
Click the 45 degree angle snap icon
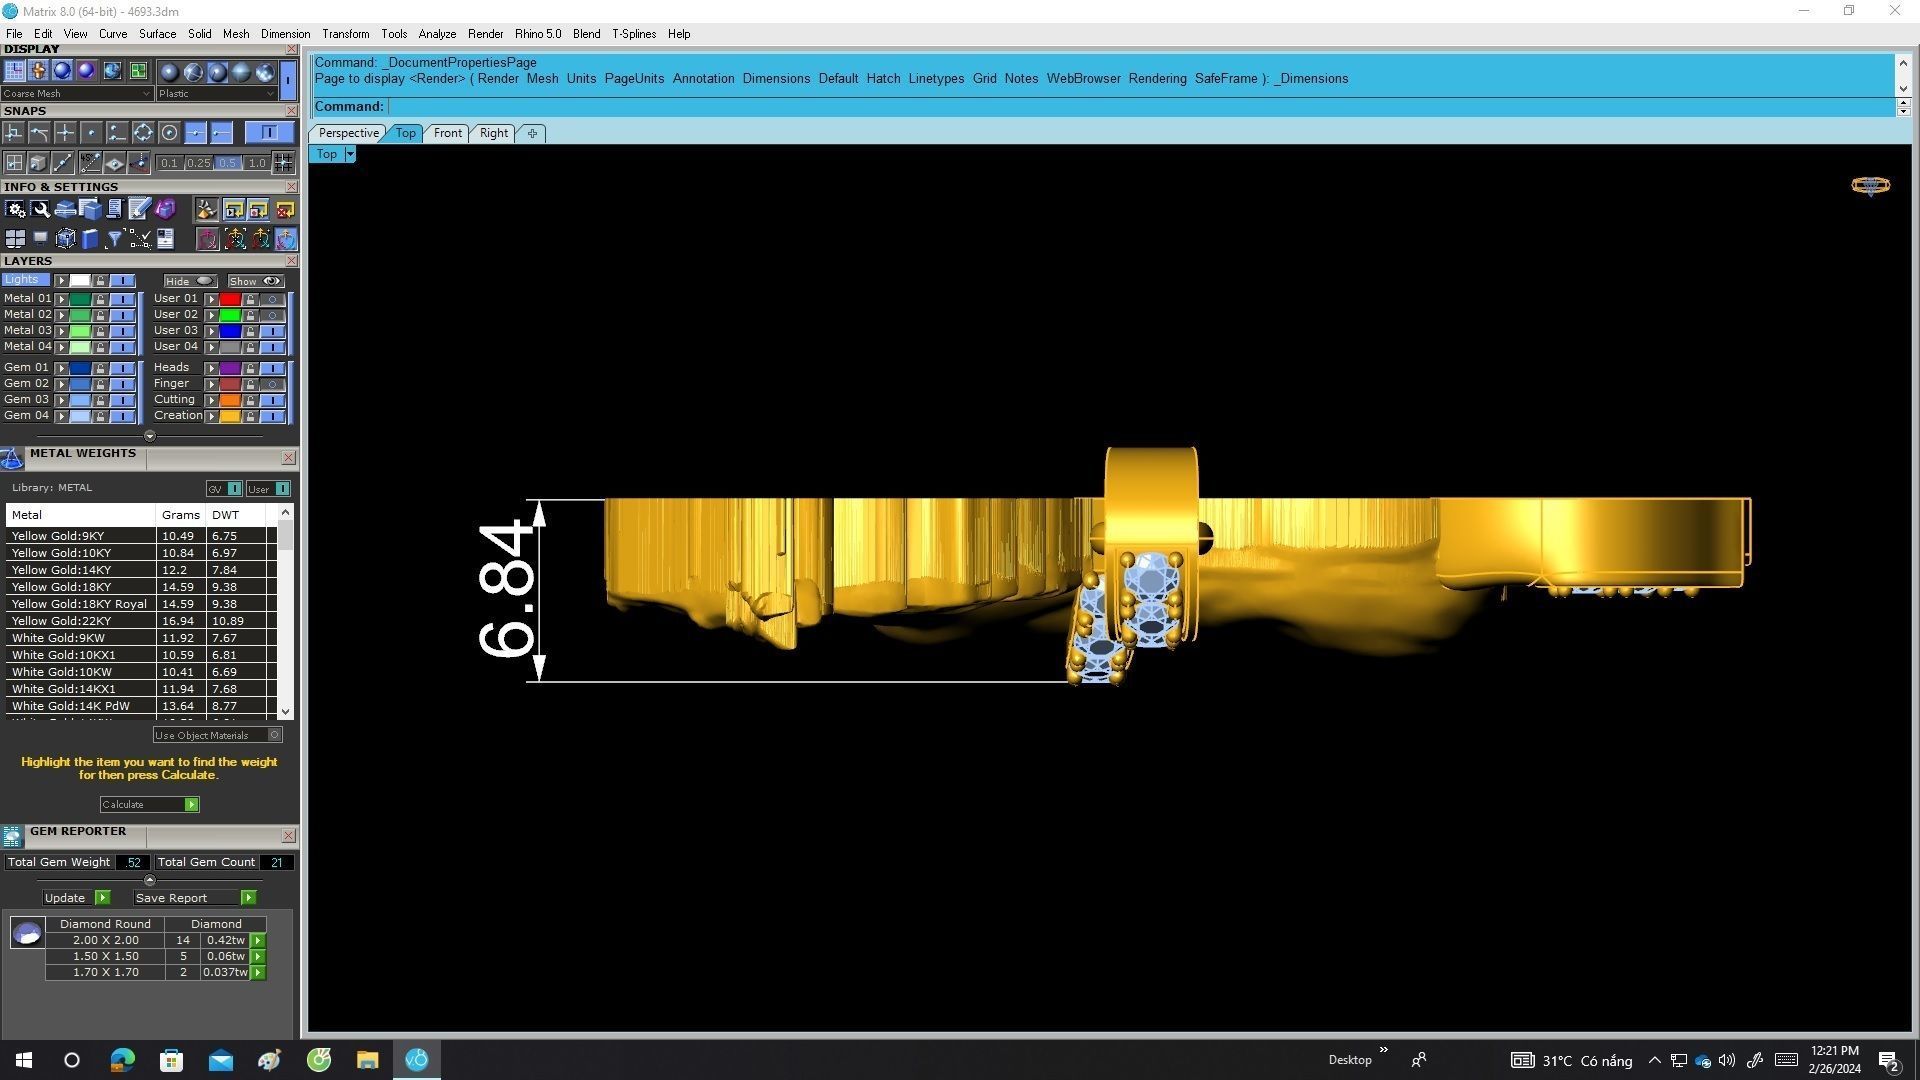click(x=90, y=162)
